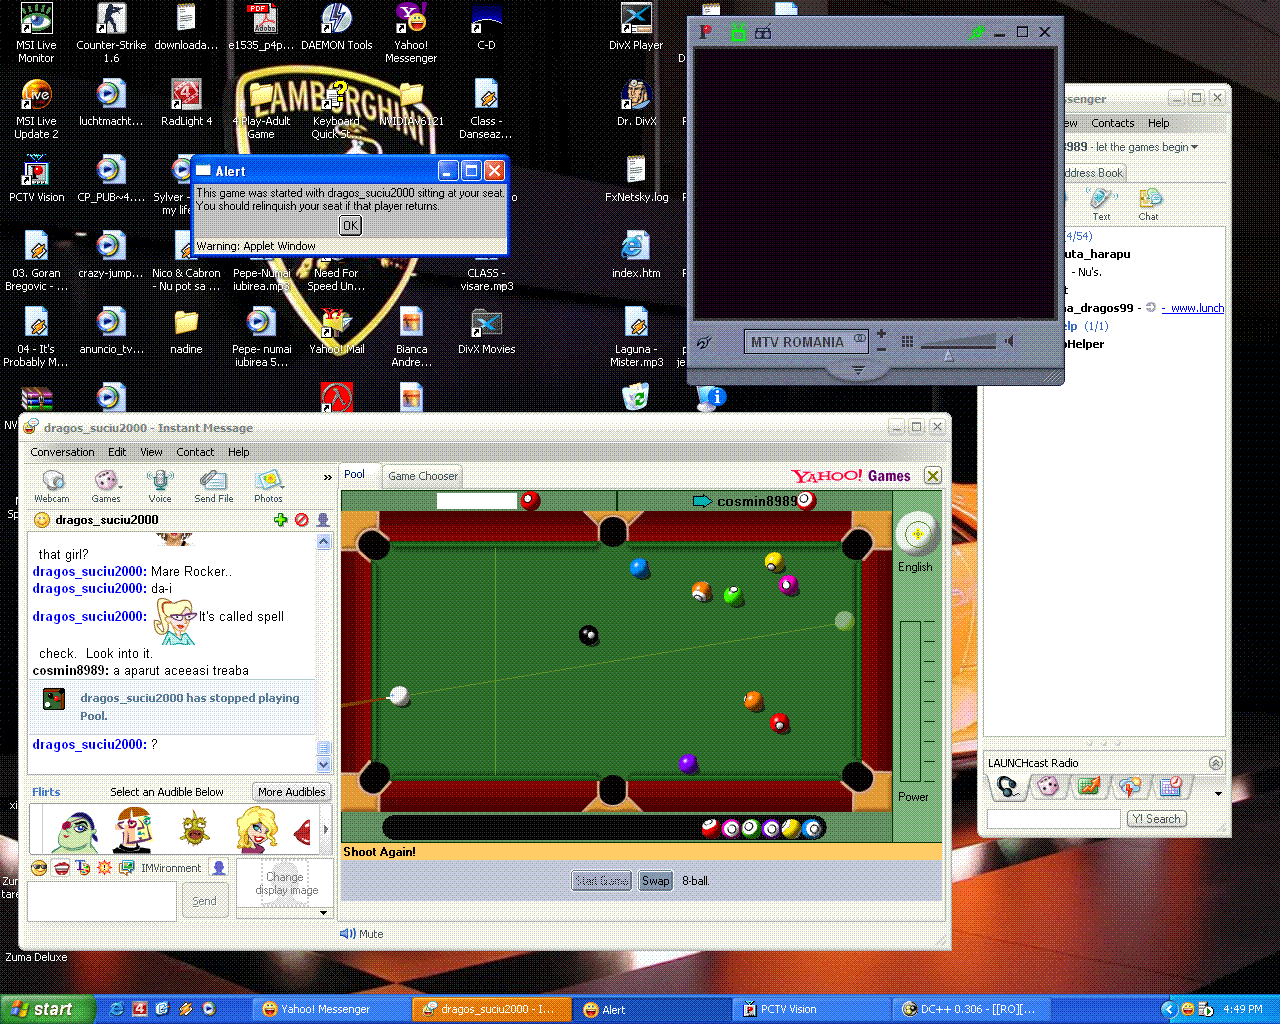This screenshot has width=1280, height=1024.
Task: Click the Y! Search button
Action: pyautogui.click(x=1157, y=819)
